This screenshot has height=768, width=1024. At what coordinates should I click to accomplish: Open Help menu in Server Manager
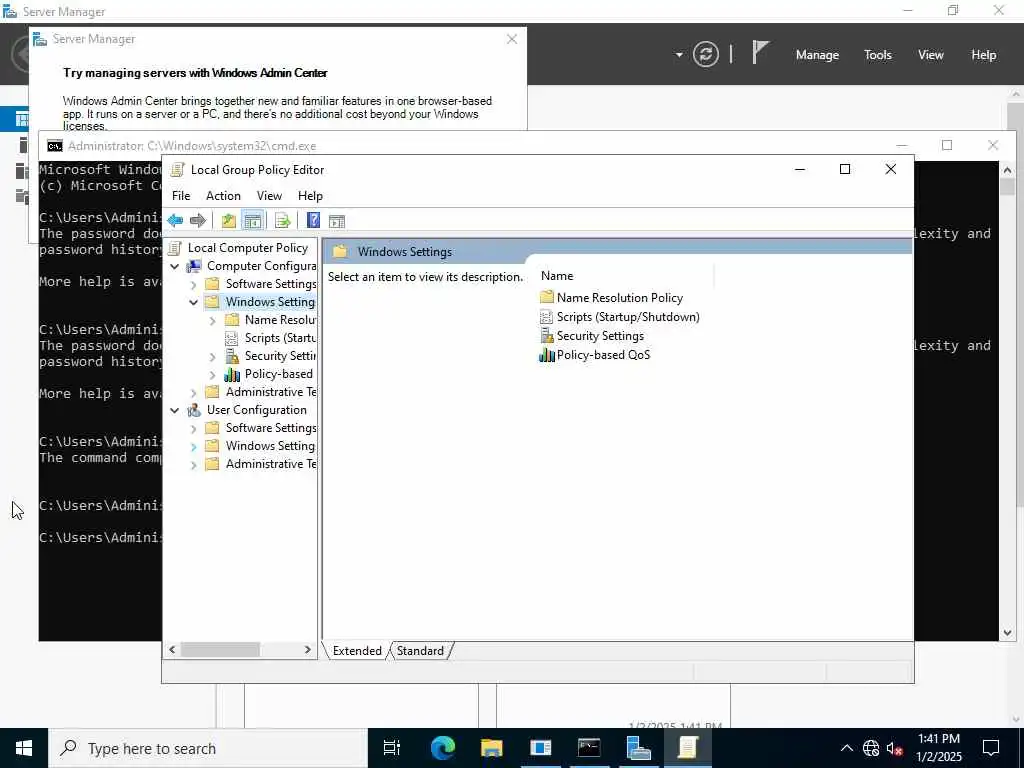coord(984,55)
